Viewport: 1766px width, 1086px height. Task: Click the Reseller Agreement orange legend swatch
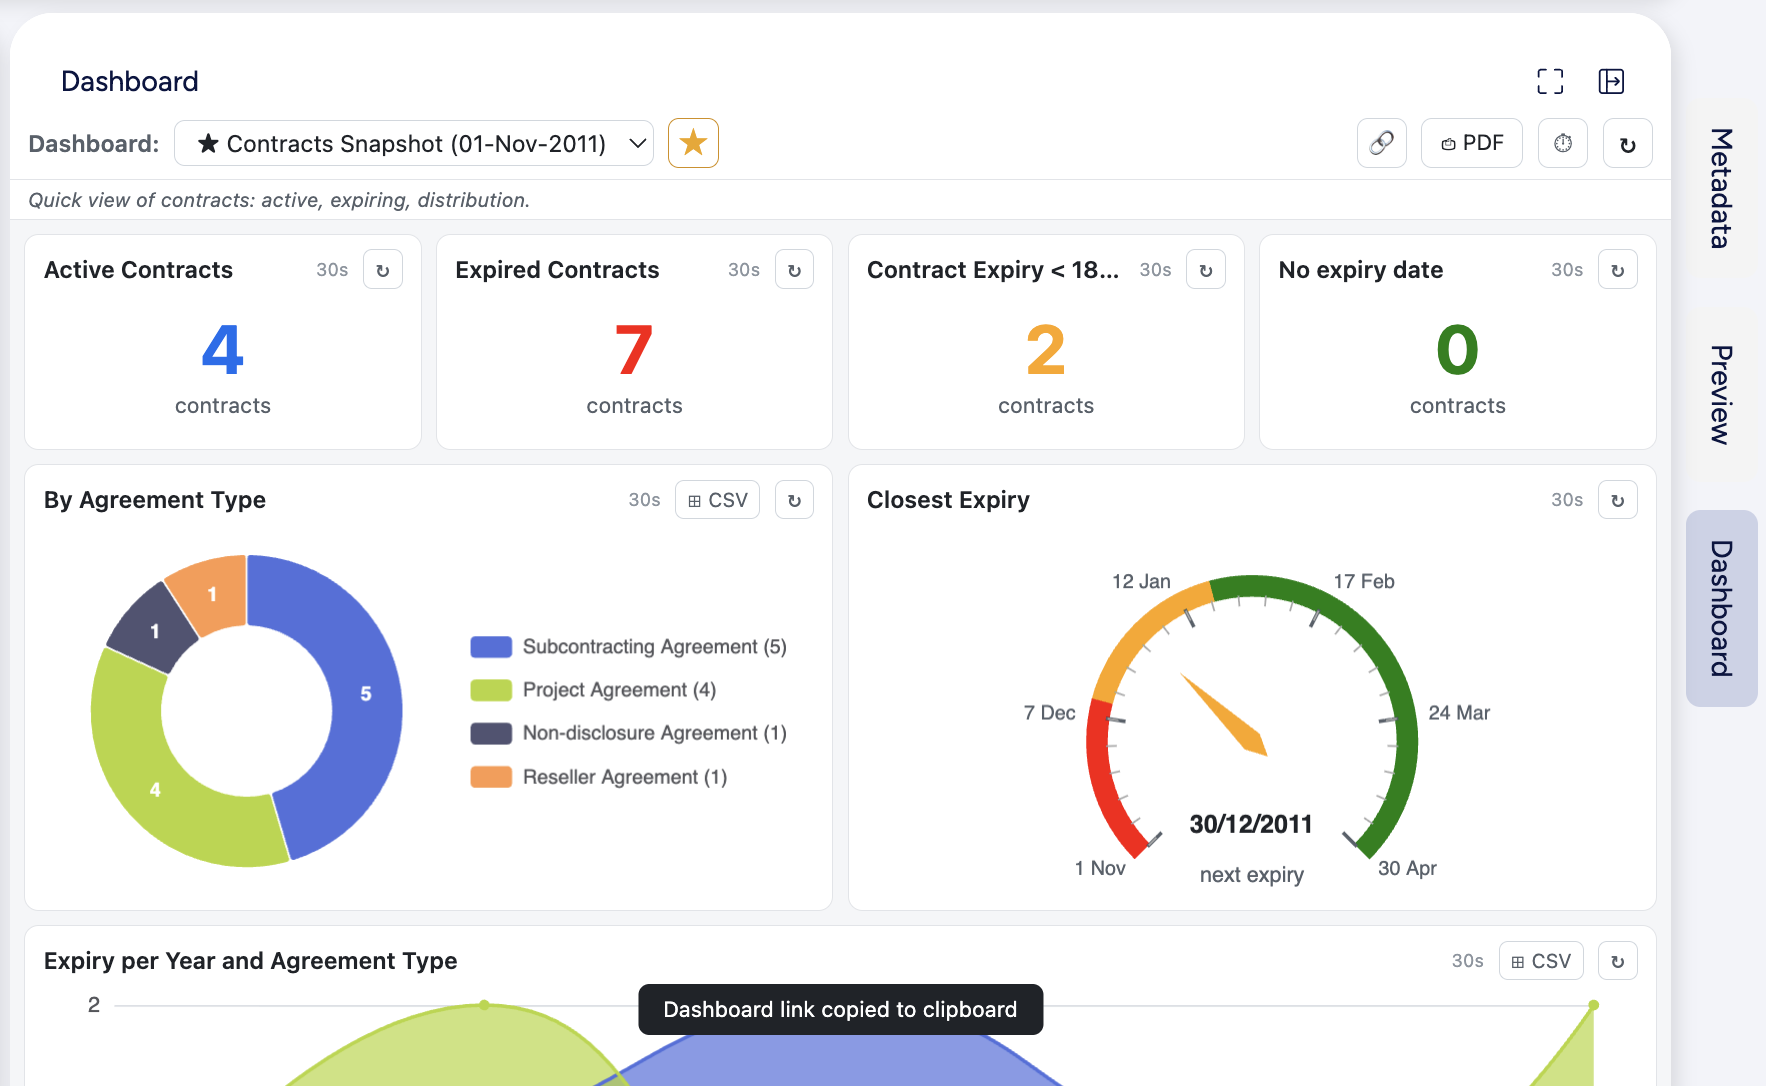point(491,777)
